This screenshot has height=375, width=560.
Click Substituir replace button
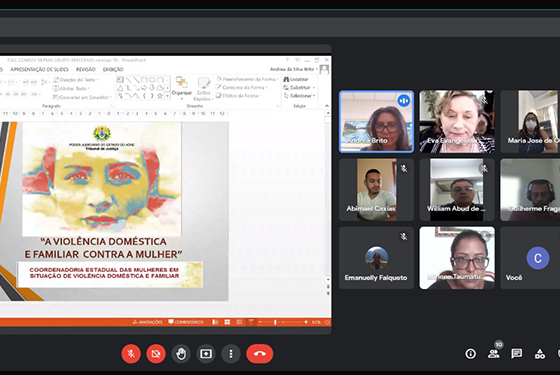tap(299, 87)
